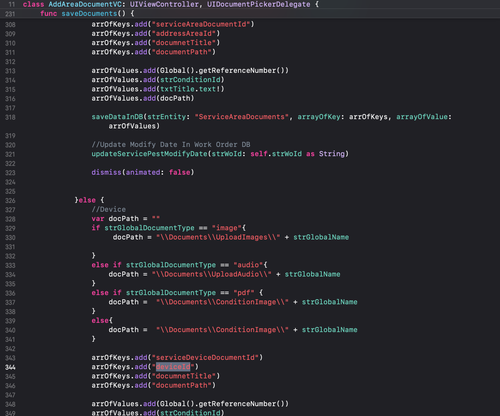Click the "updateServicePestModifyDate" call
Viewport: 500px width, 416px height.
pyautogui.click(x=149, y=154)
